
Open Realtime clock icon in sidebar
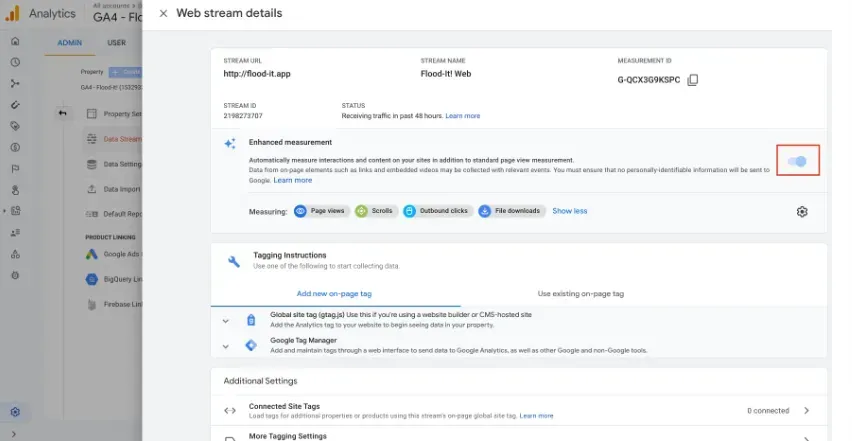15,62
